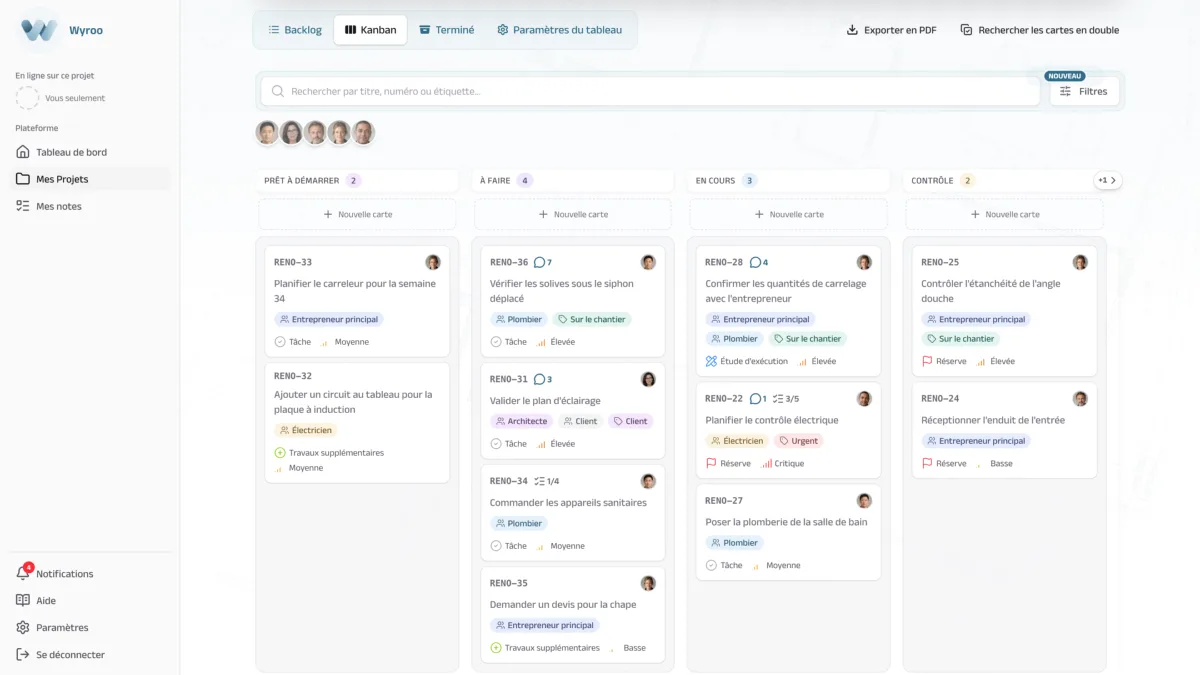Click the Wyroo logo
This screenshot has width=1200, height=675.
[39, 30]
